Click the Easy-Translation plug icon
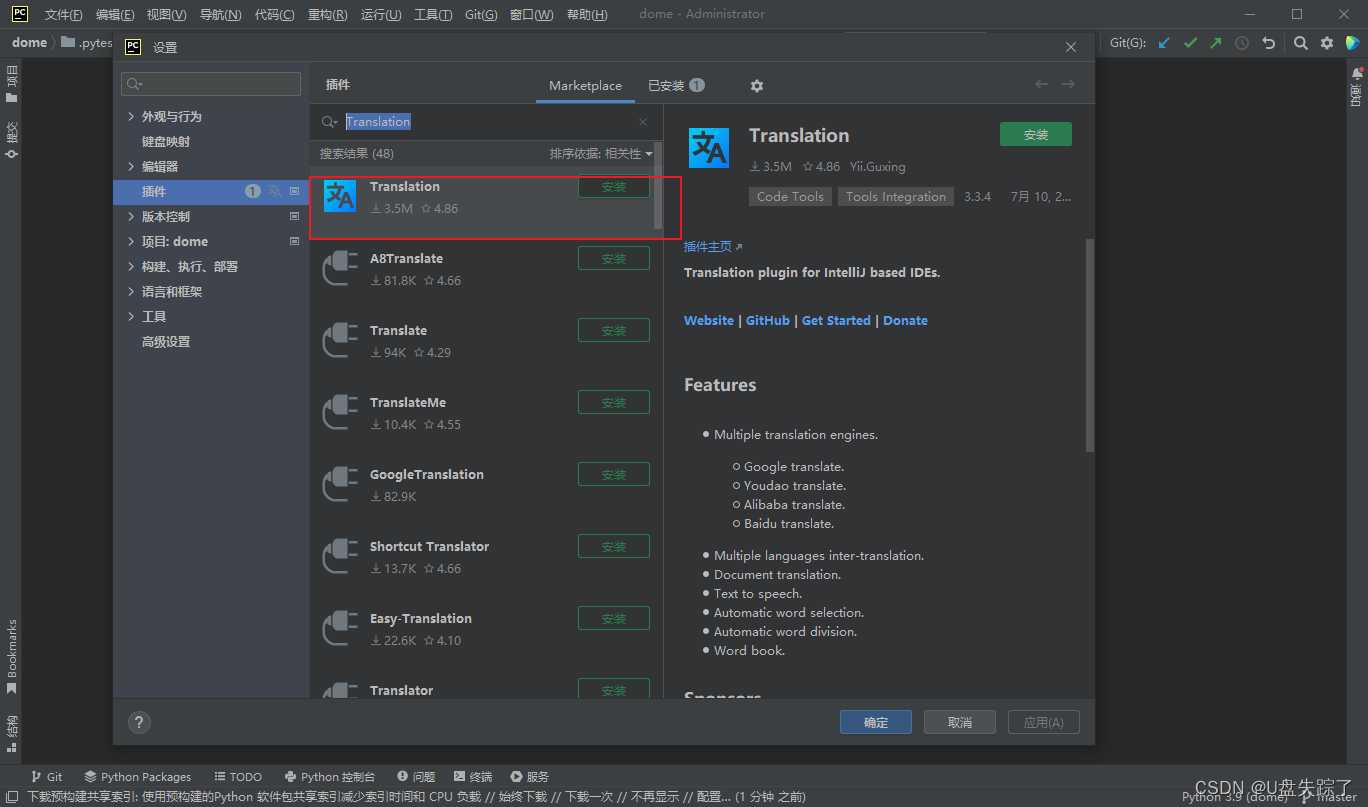The image size is (1368, 807). click(340, 628)
